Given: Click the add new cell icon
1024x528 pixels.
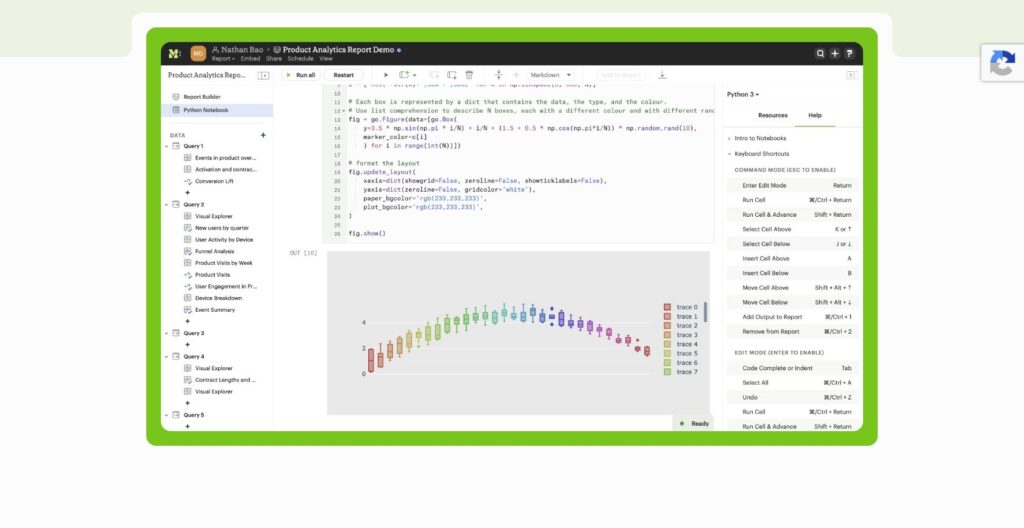Looking at the screenshot, I should [404, 75].
